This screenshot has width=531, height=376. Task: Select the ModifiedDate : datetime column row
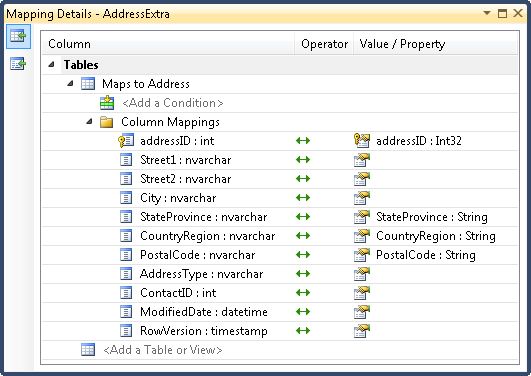(204, 312)
